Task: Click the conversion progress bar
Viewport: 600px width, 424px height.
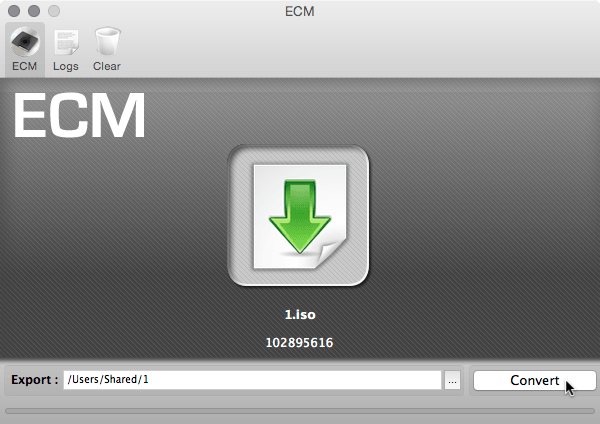Action: 300,411
